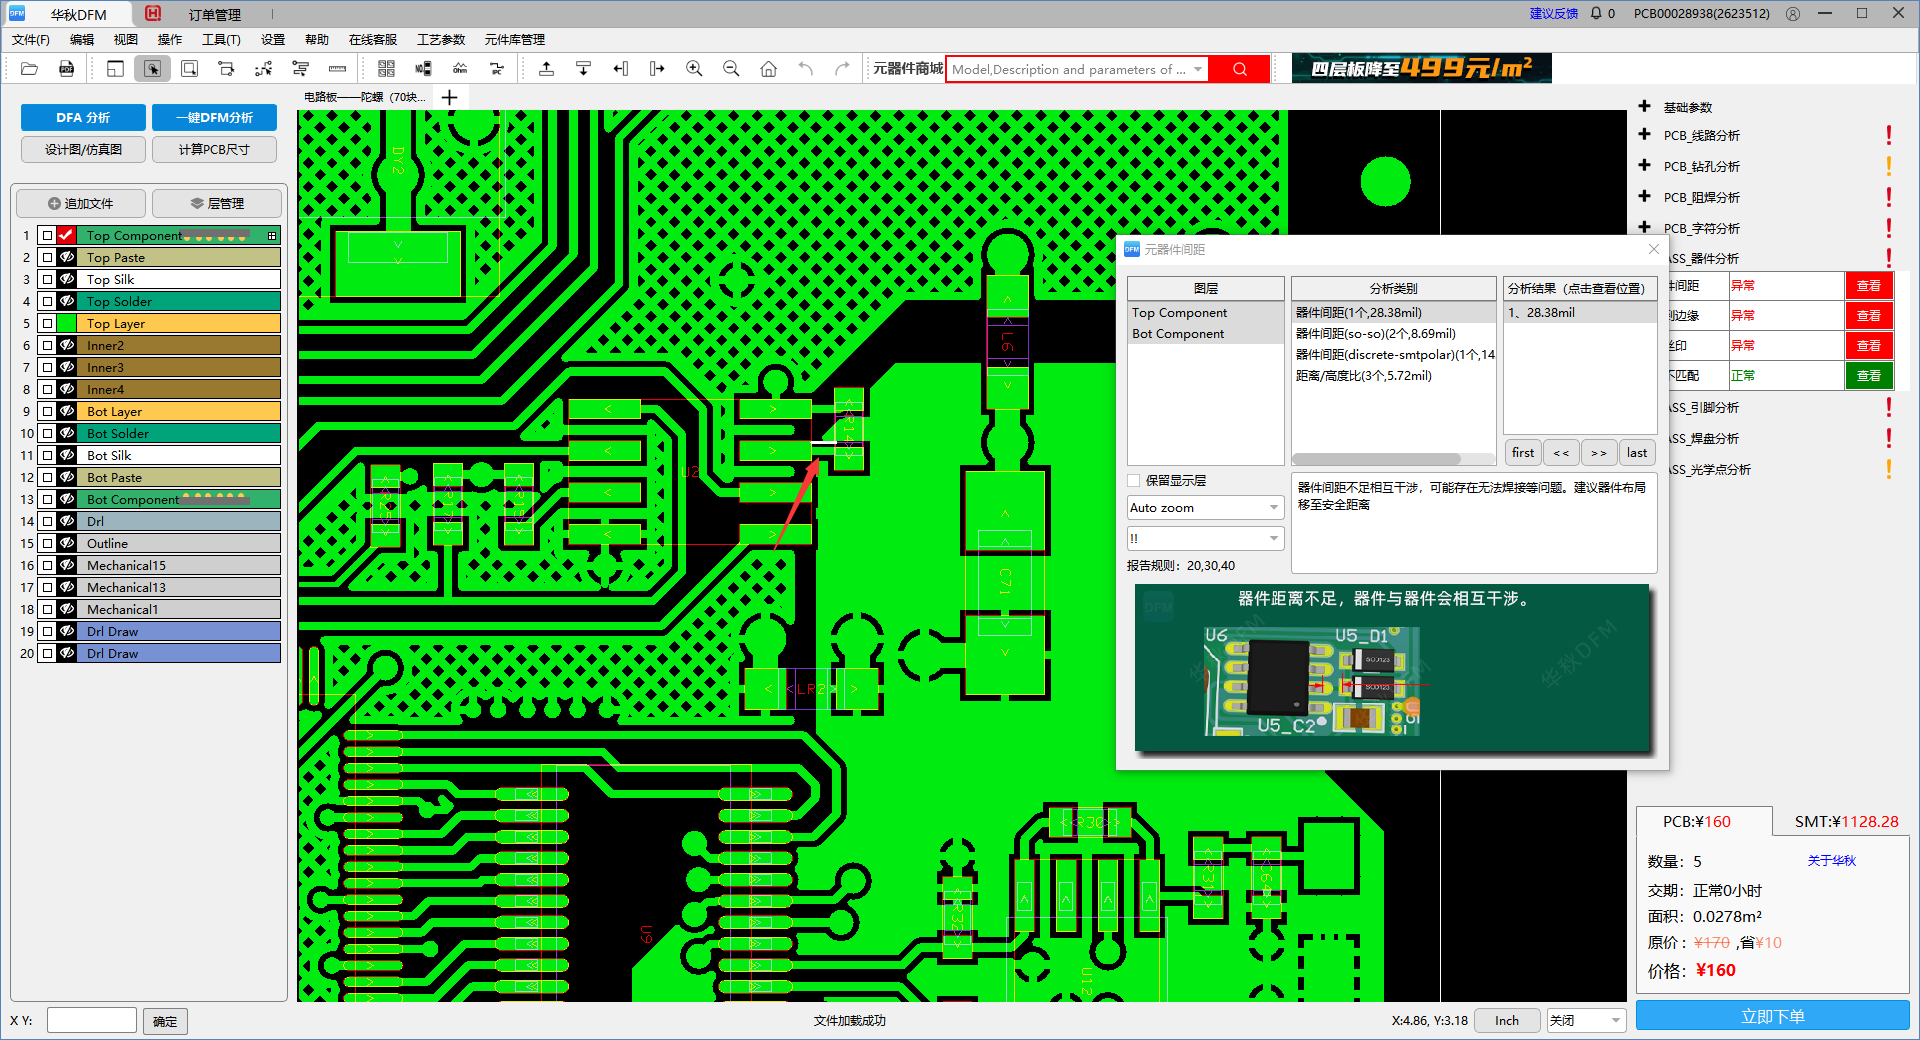Click the 一键DFM分析 button
Image resolution: width=1920 pixels, height=1040 pixels.
(x=214, y=118)
